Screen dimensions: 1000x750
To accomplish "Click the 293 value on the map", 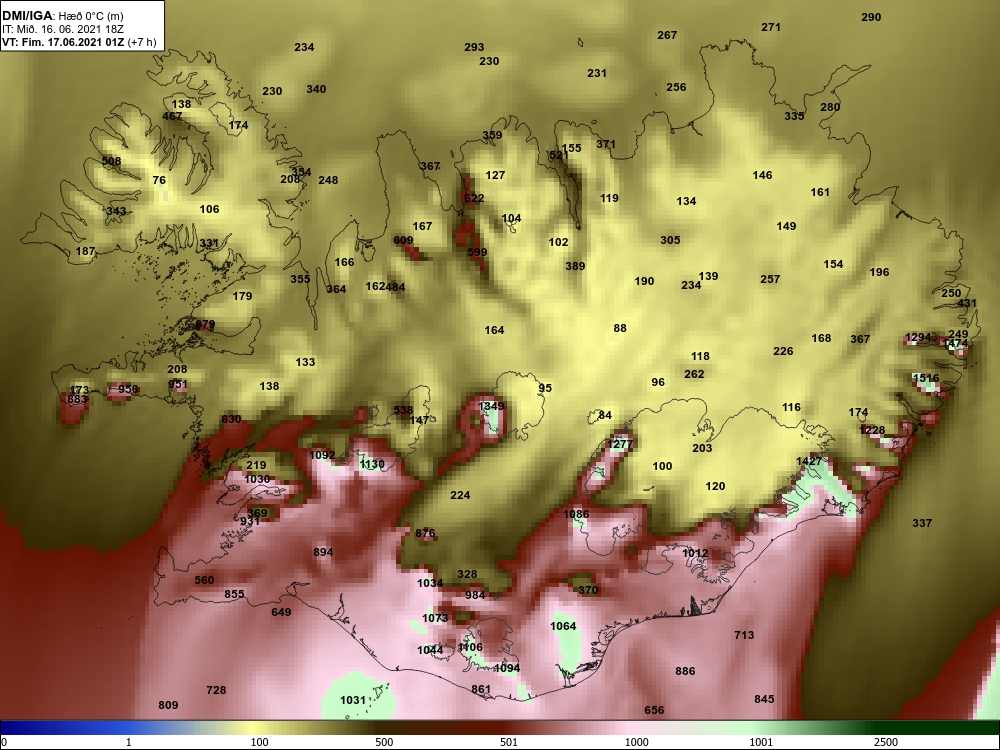I will click(474, 47).
